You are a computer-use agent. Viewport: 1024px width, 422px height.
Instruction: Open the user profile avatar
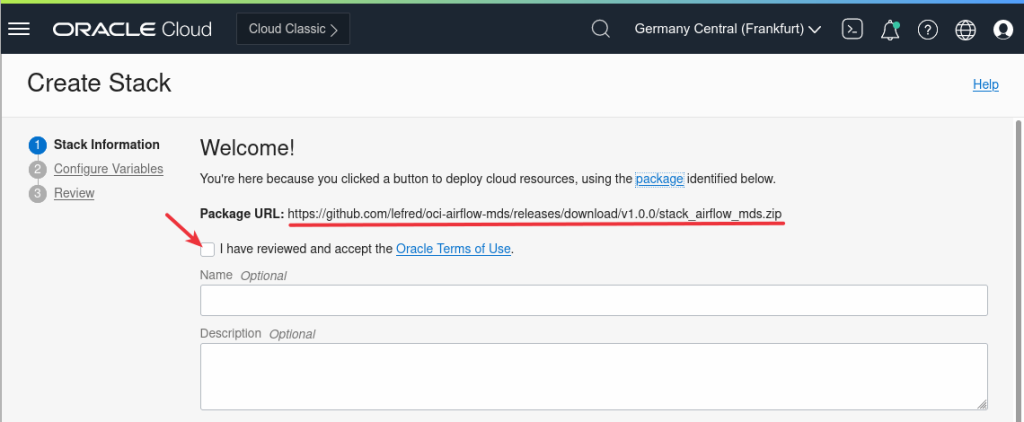1003,30
